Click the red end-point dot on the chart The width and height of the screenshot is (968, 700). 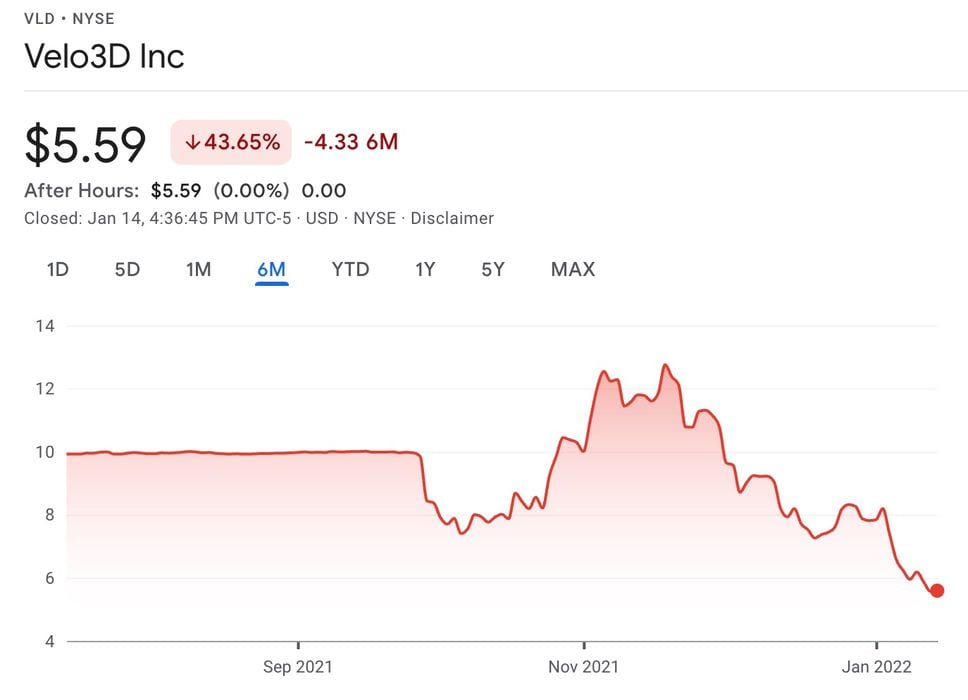[x=937, y=591]
